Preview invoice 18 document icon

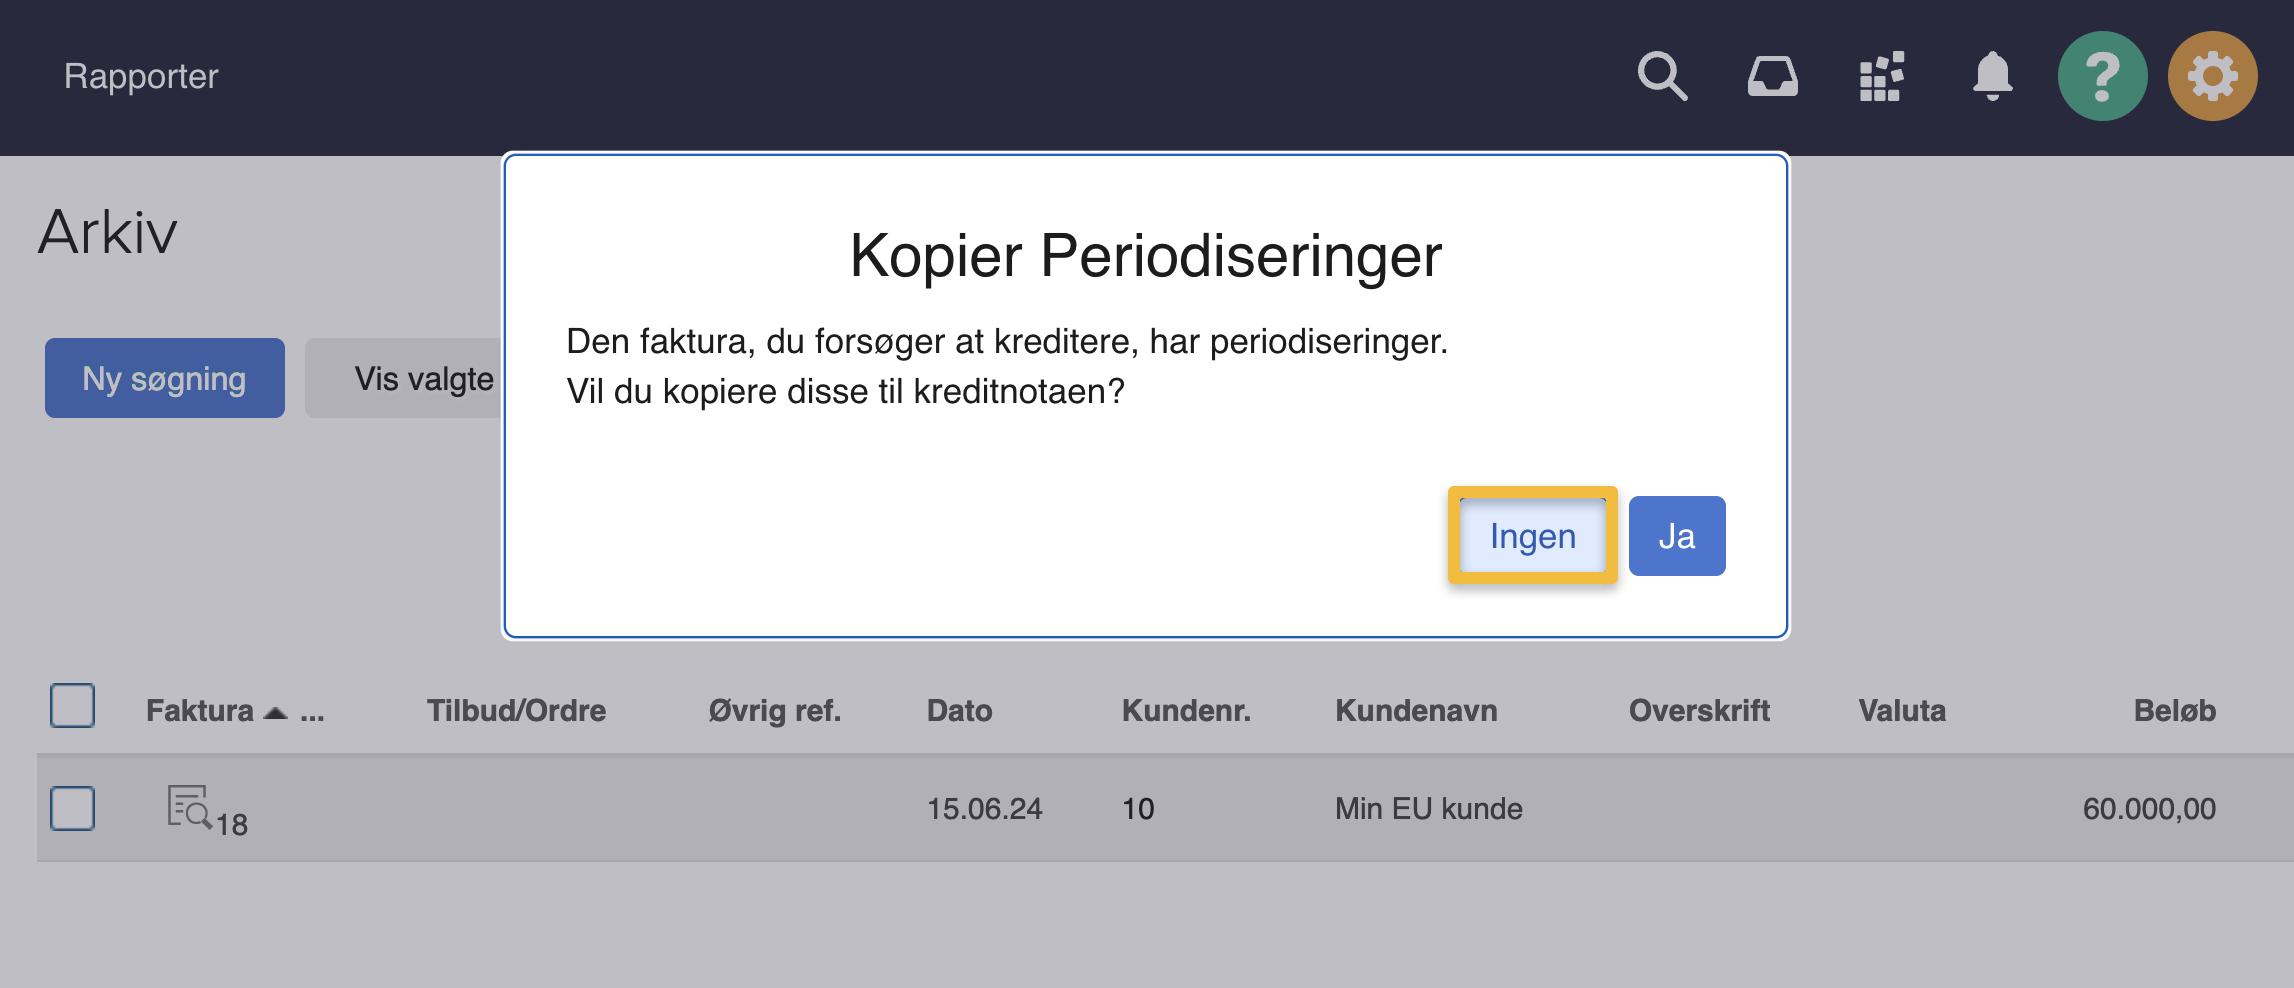coord(188,807)
